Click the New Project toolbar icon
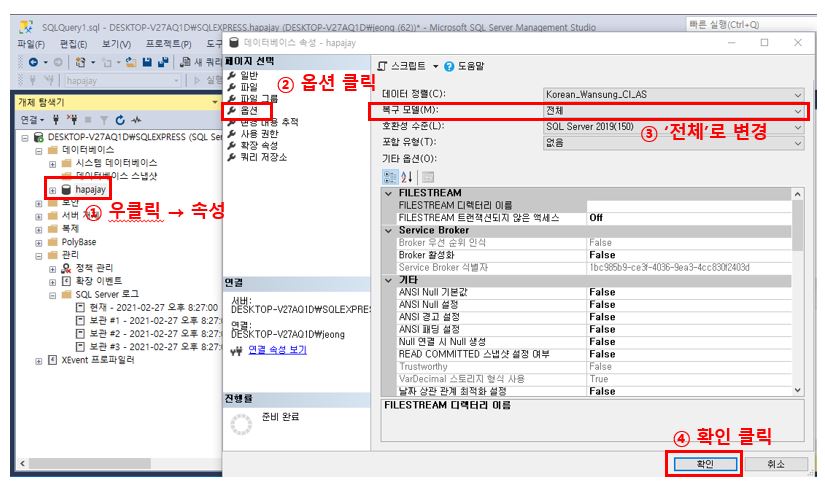This screenshot has height=482, width=825. [x=80, y=62]
